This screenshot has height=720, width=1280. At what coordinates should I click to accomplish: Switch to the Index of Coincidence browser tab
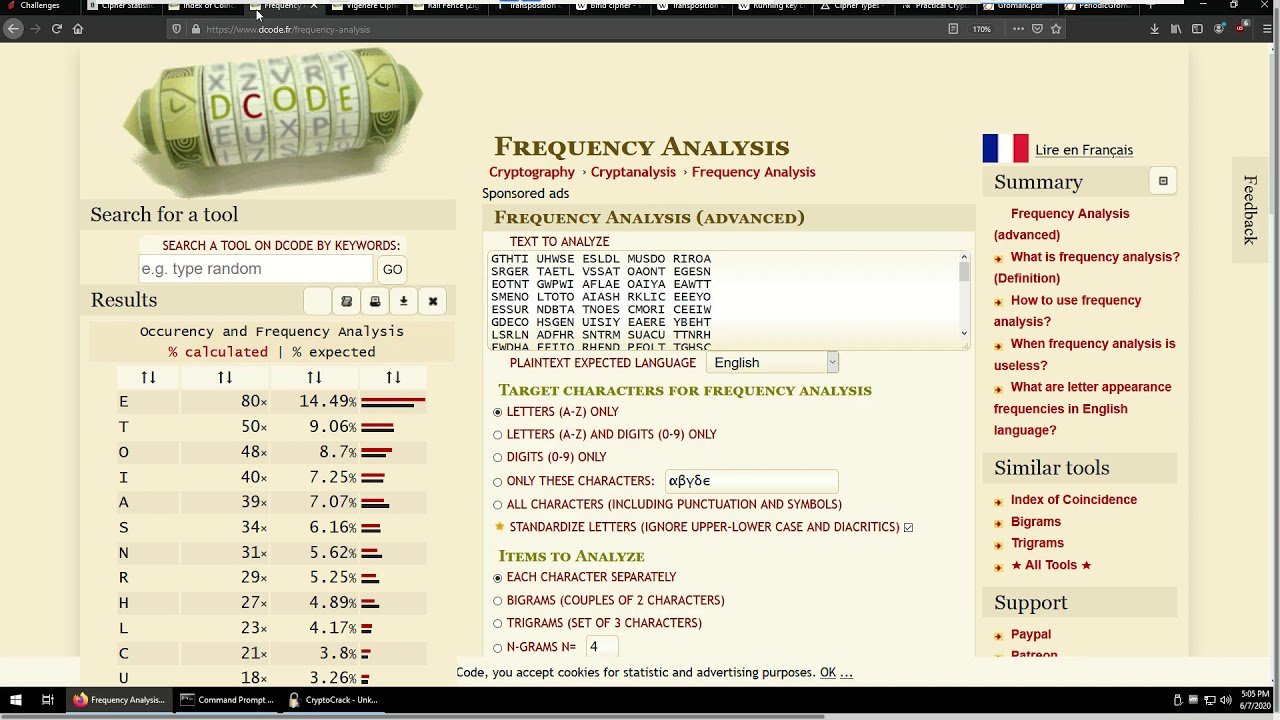[204, 6]
